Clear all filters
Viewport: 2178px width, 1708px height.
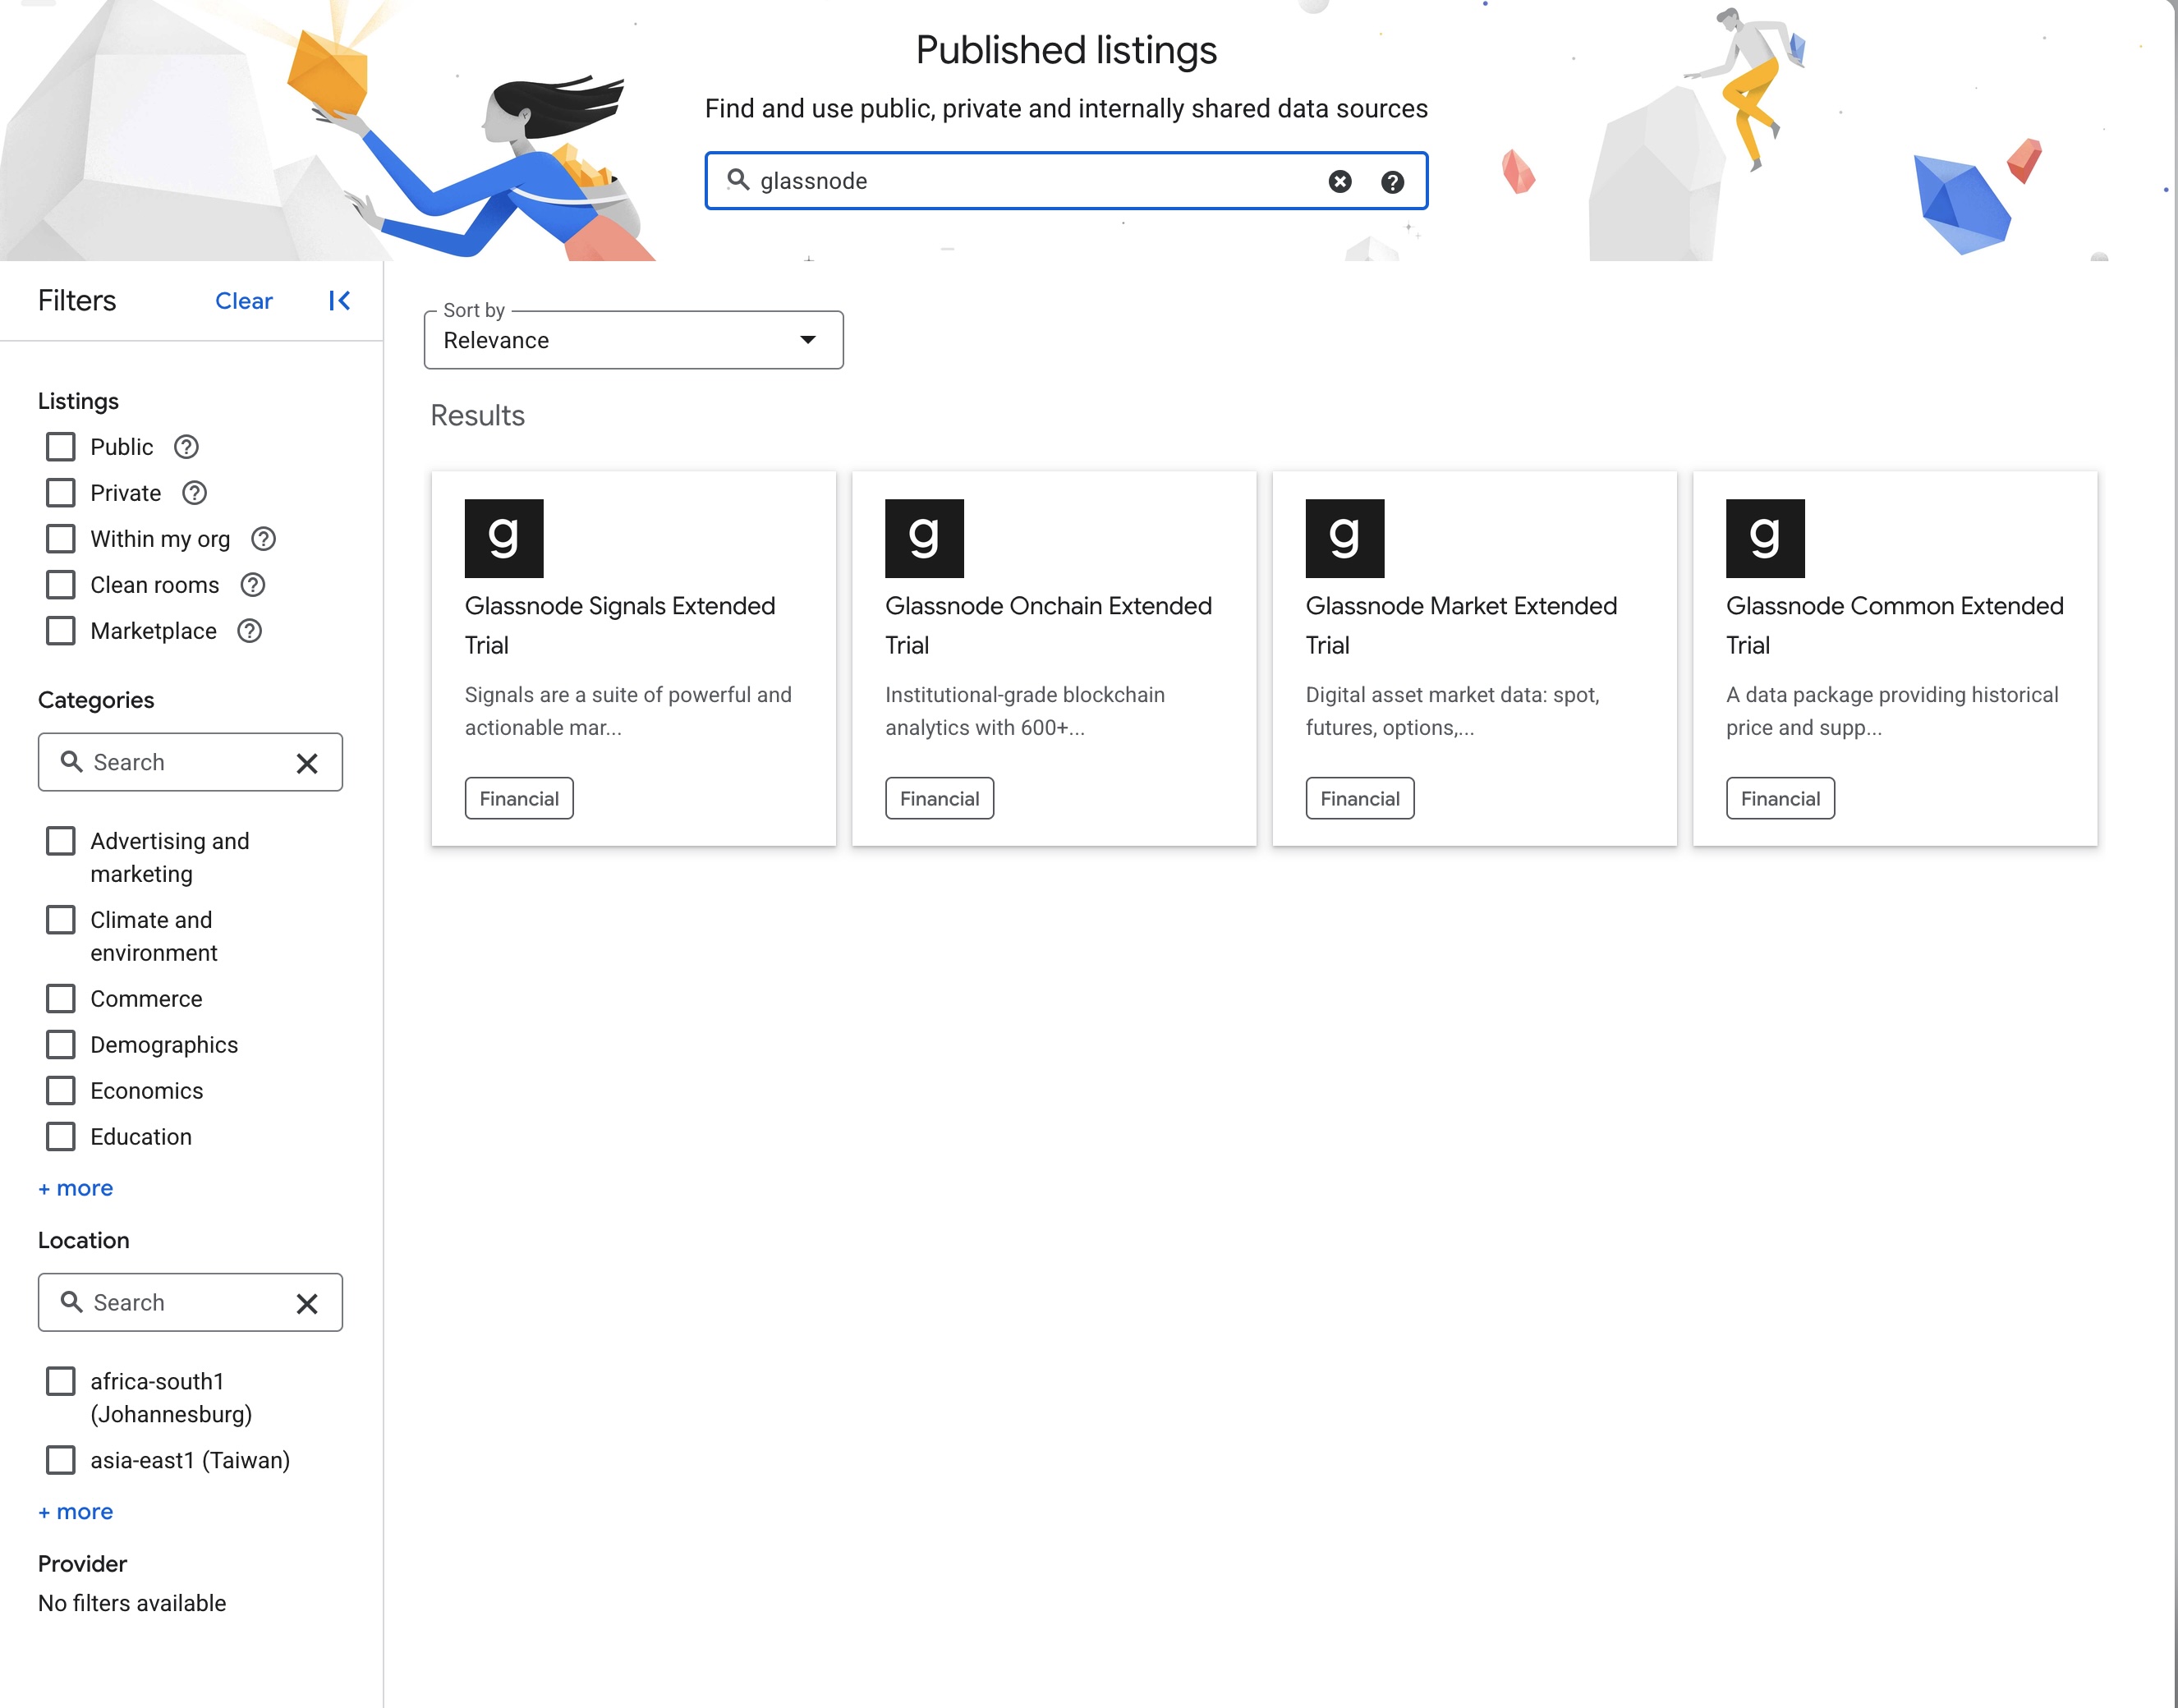tap(244, 301)
